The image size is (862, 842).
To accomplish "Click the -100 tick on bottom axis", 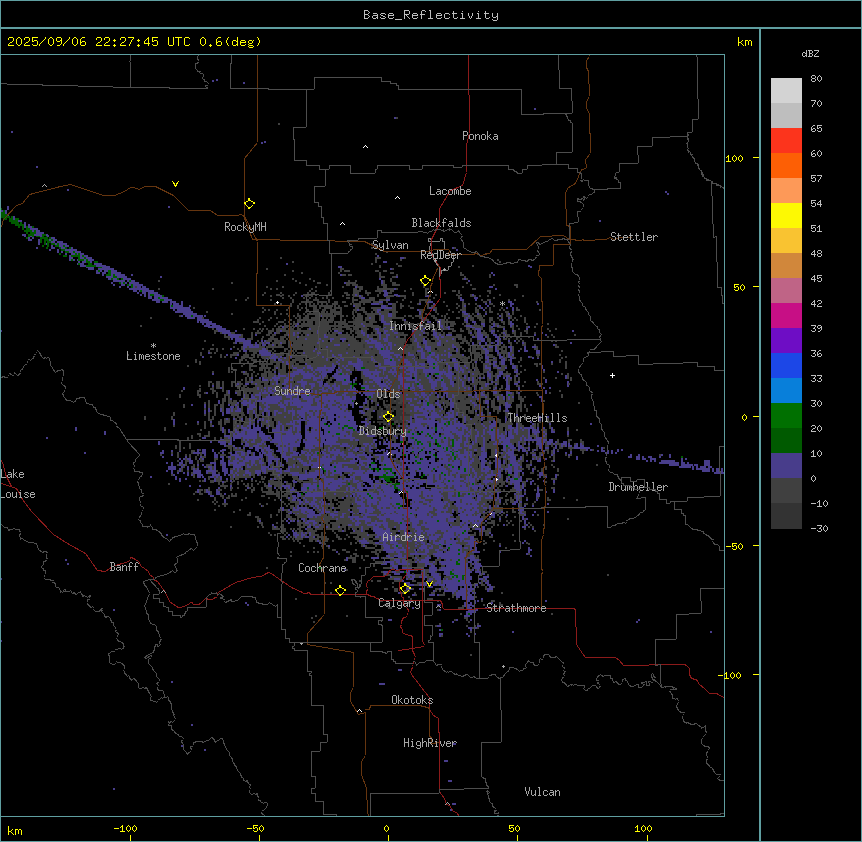I will pos(125,829).
